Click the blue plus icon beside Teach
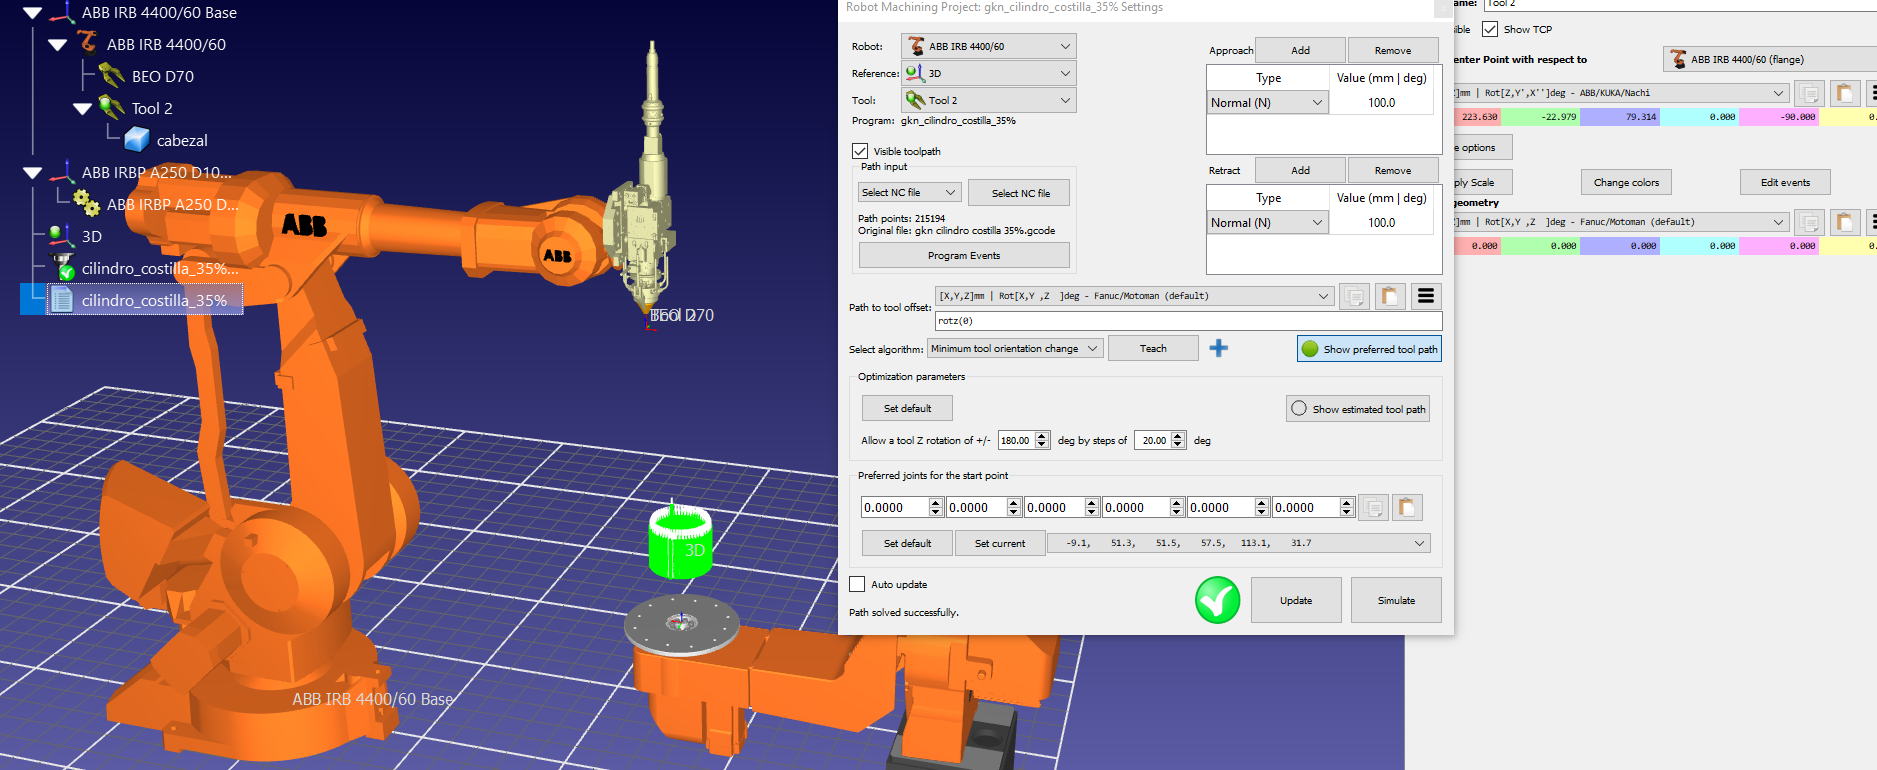 (1218, 348)
